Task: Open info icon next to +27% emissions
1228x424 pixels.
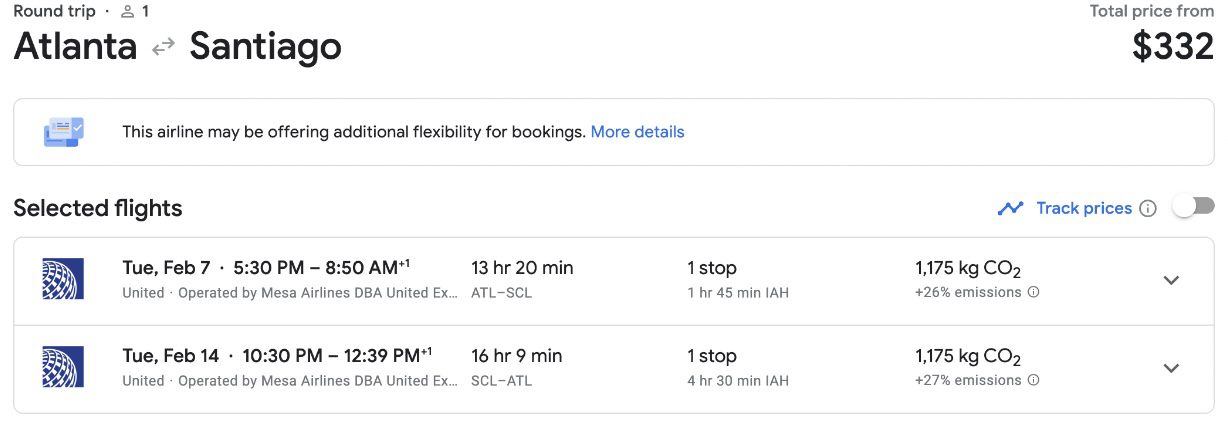Action: (1034, 380)
